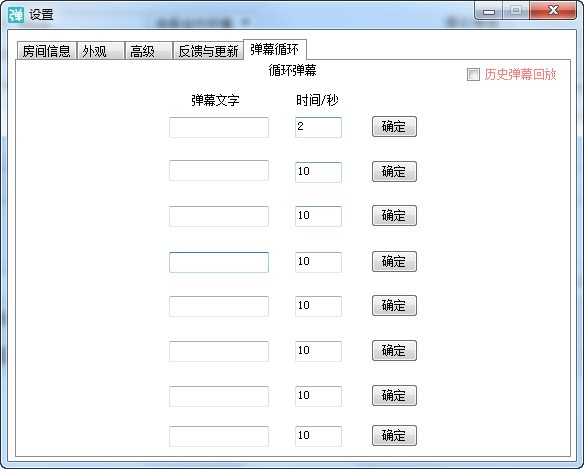This screenshot has width=584, height=469.
Task: Click the 时间/秒 column label
Action: click(x=317, y=100)
